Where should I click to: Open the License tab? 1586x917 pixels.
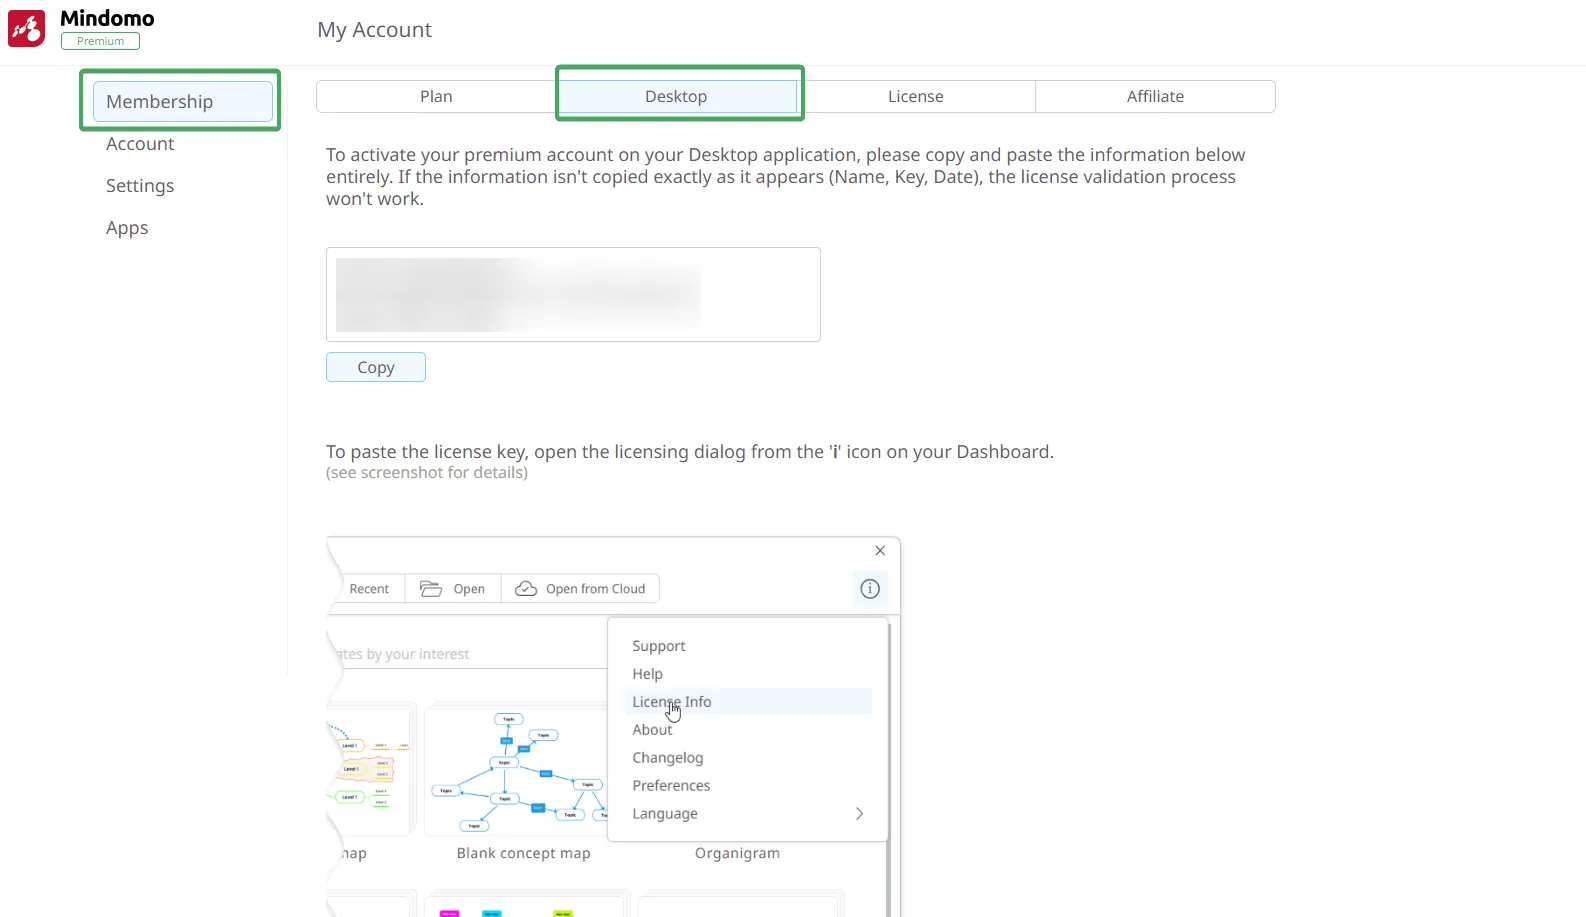pyautogui.click(x=915, y=97)
